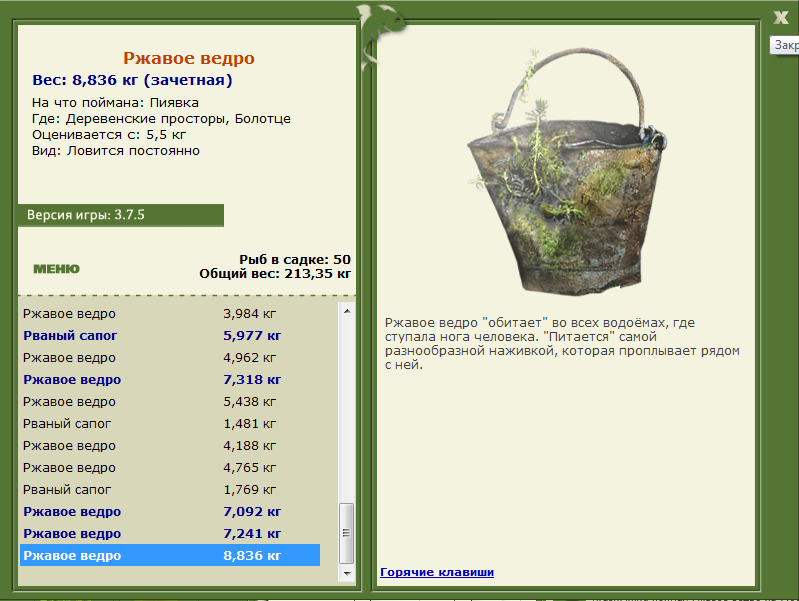Select Рваный сапог 1,481 кг row
The image size is (799, 601).
(x=170, y=424)
